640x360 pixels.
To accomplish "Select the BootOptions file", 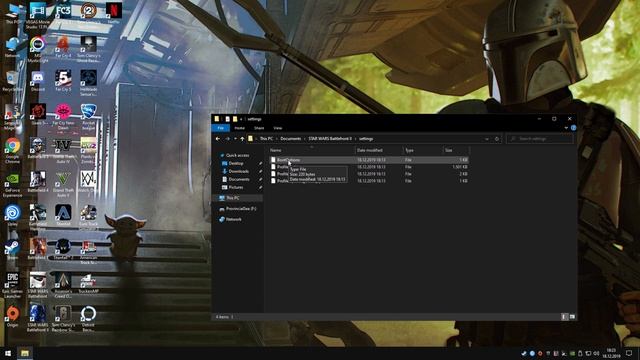I will [x=369, y=160].
